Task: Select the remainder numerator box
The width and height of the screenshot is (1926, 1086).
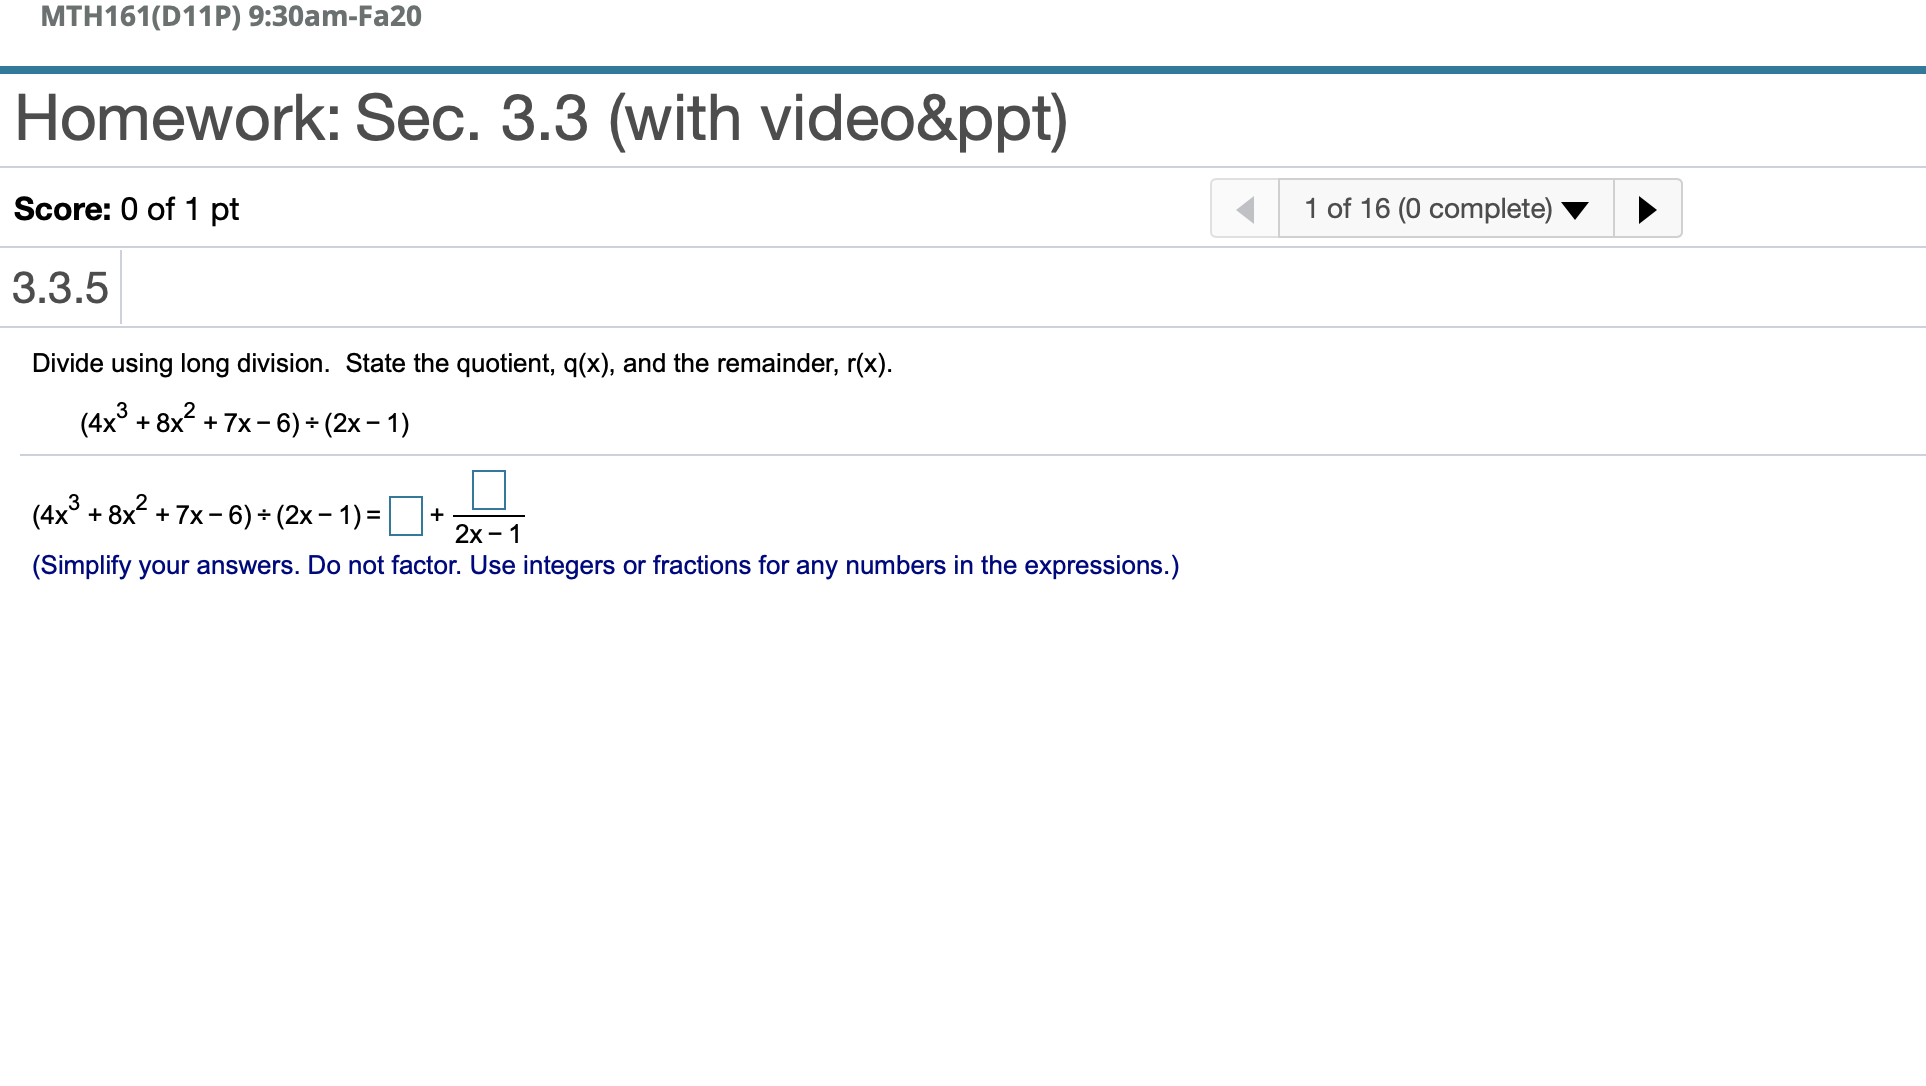Action: (489, 490)
